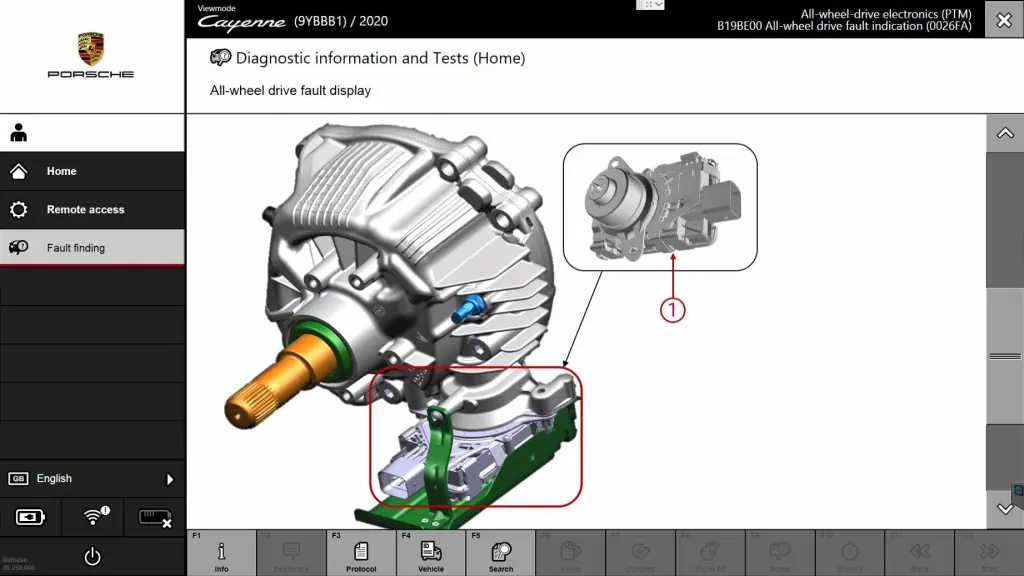The image size is (1024, 576).
Task: Open the F3 Protocol function
Action: point(361,552)
